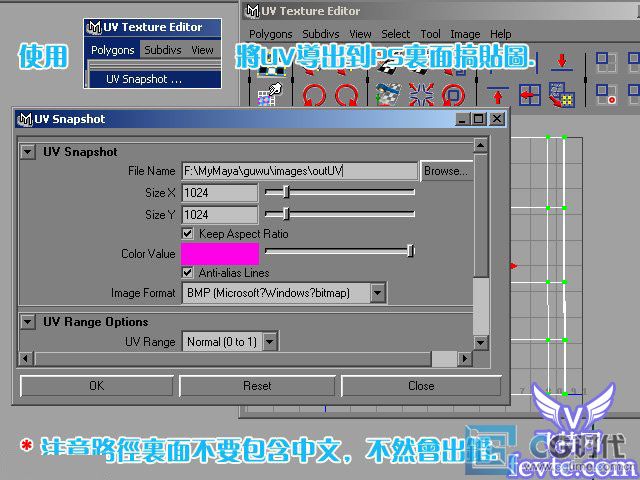
Task: Click the four red inward arrows icon
Action: tap(421, 95)
